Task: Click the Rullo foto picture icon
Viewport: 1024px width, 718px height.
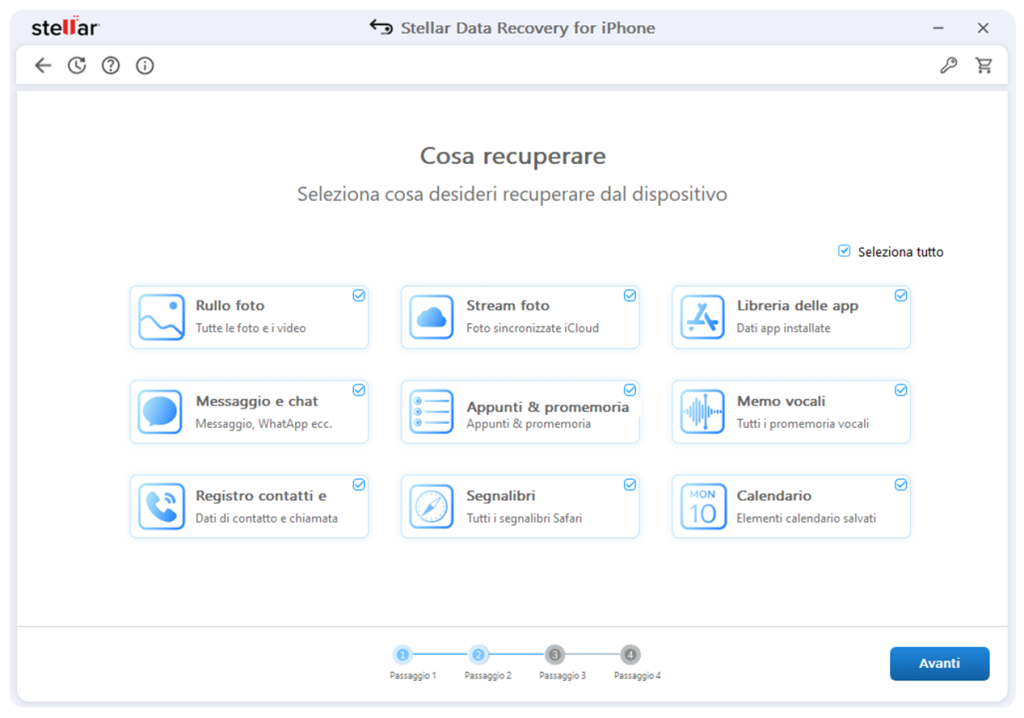Action: (161, 317)
